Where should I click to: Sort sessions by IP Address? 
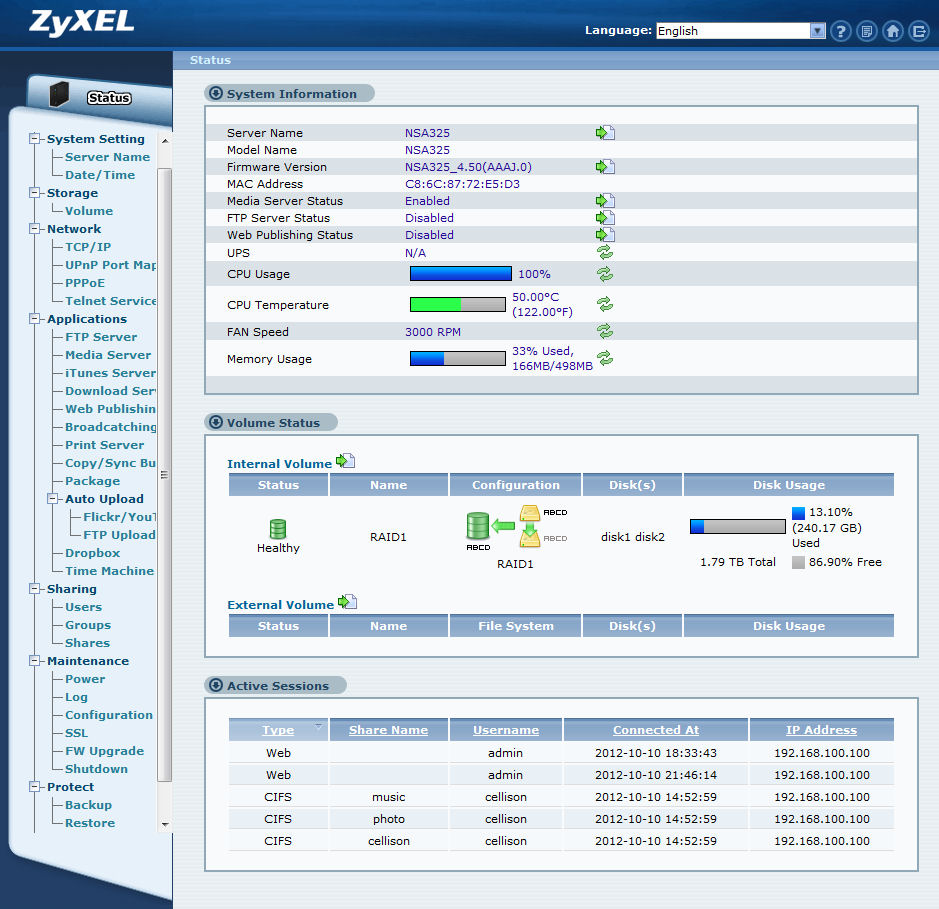tap(821, 730)
